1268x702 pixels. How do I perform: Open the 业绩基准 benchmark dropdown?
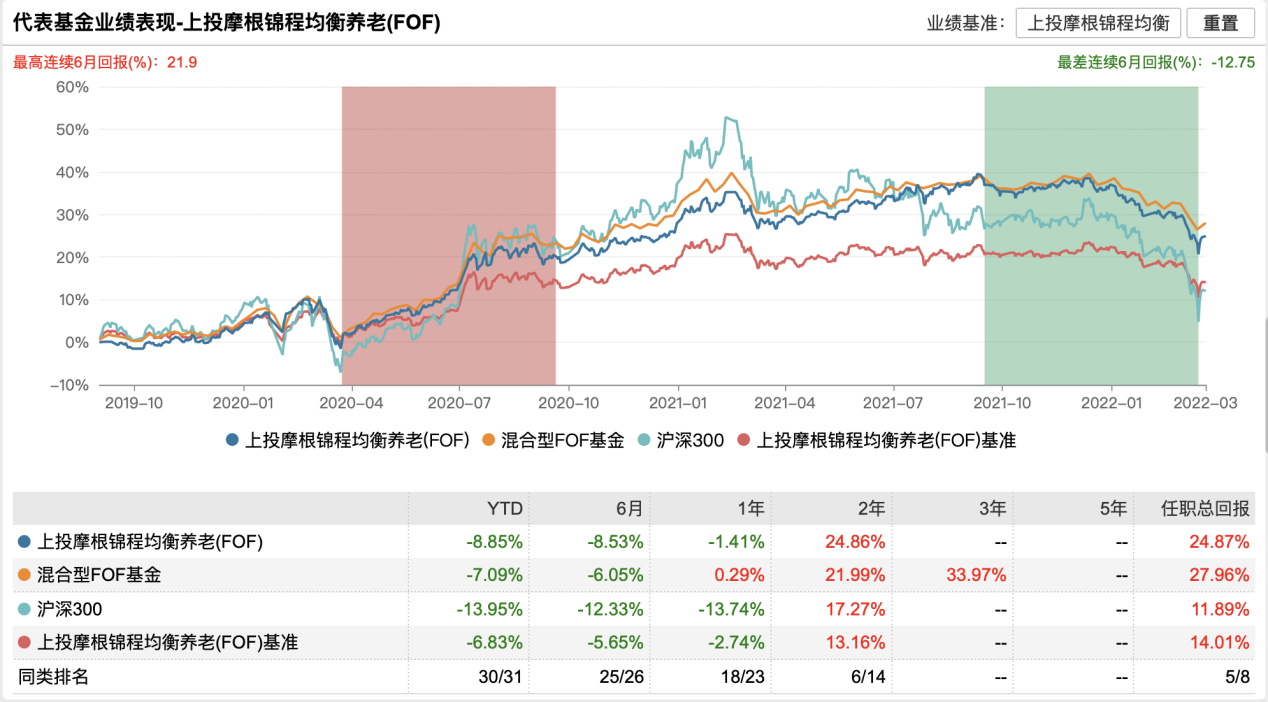click(x=1098, y=22)
